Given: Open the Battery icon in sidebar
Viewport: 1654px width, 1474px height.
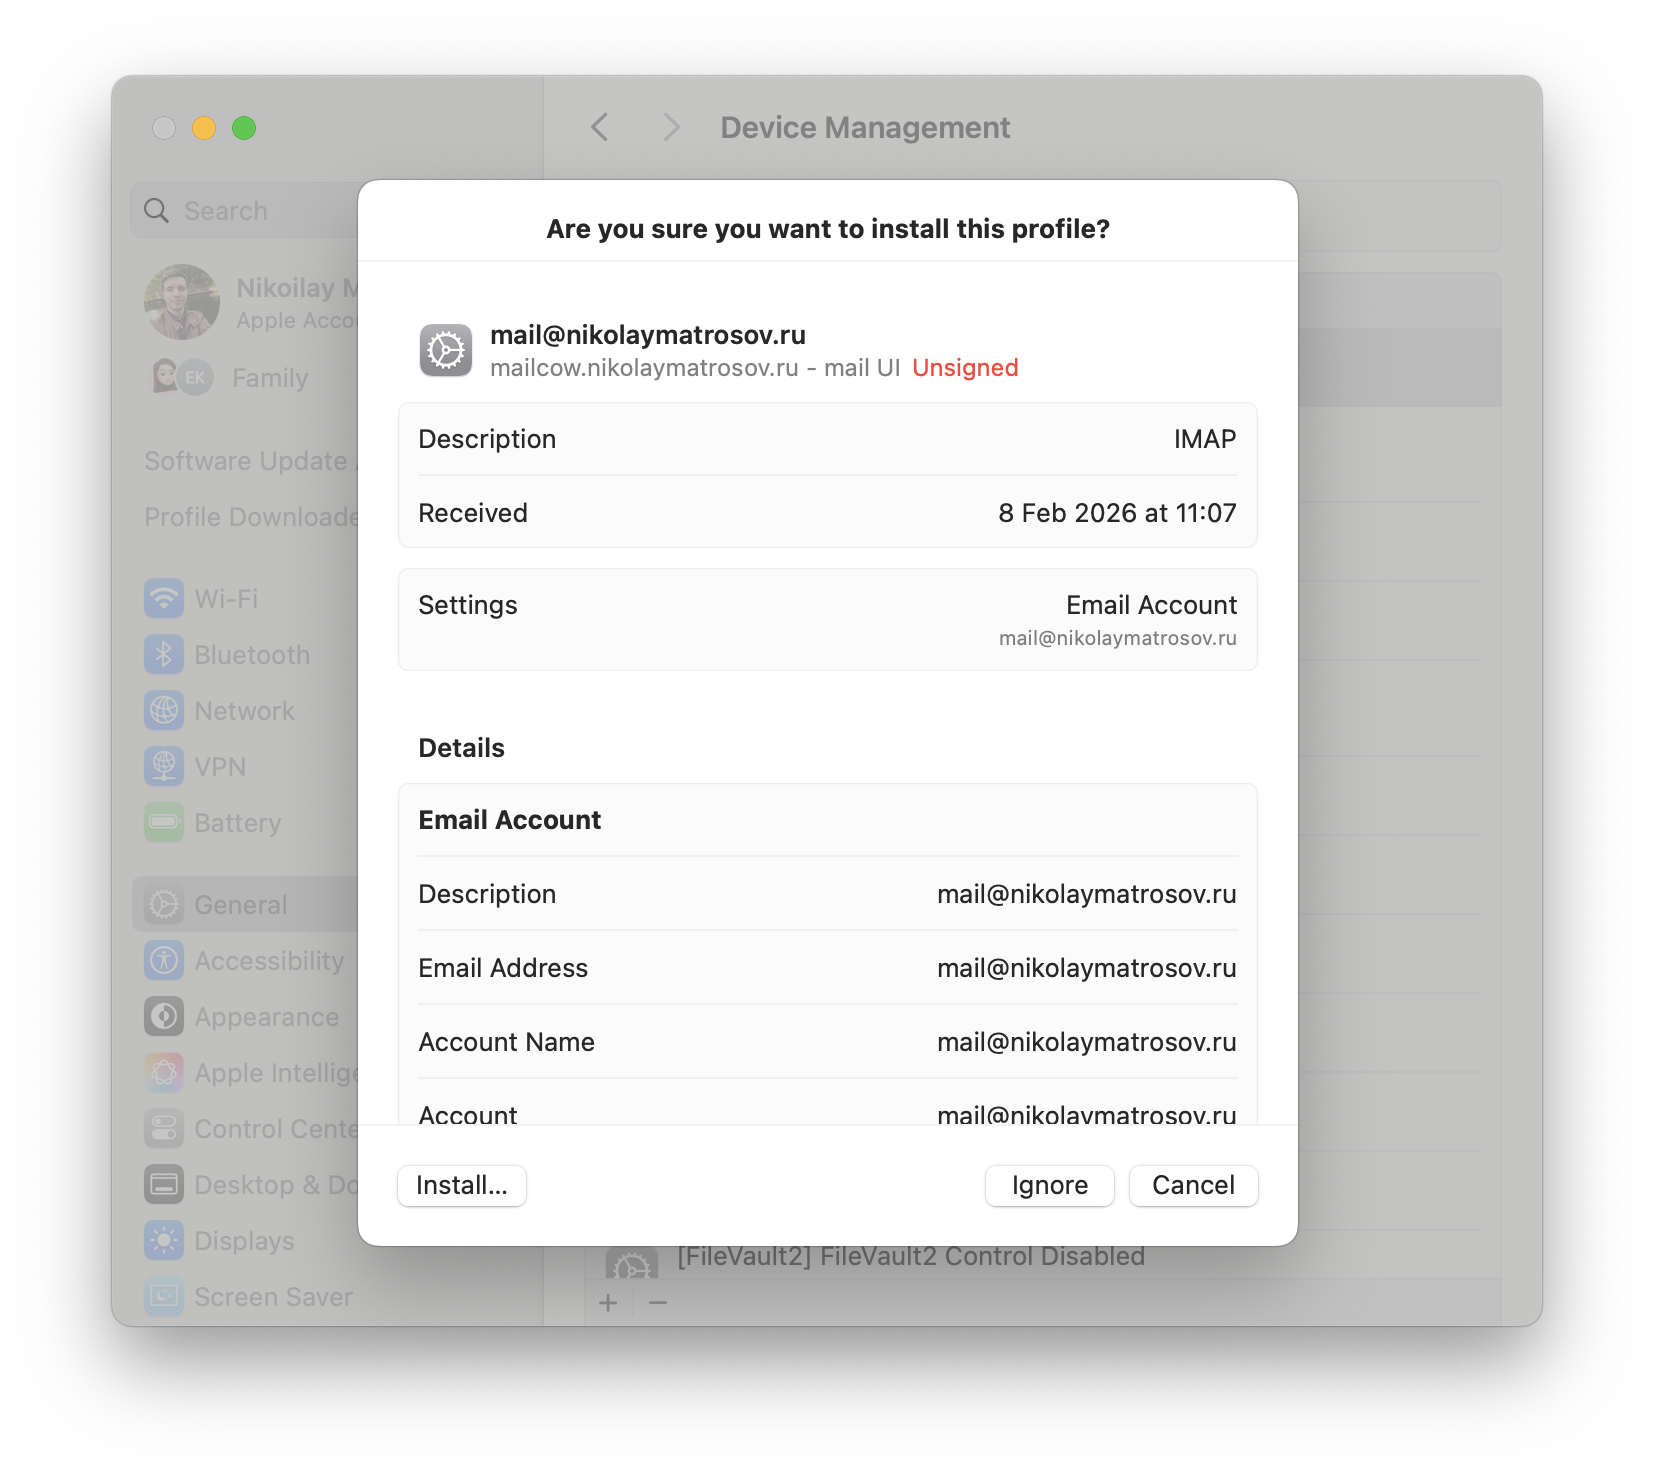Looking at the screenshot, I should tap(164, 823).
